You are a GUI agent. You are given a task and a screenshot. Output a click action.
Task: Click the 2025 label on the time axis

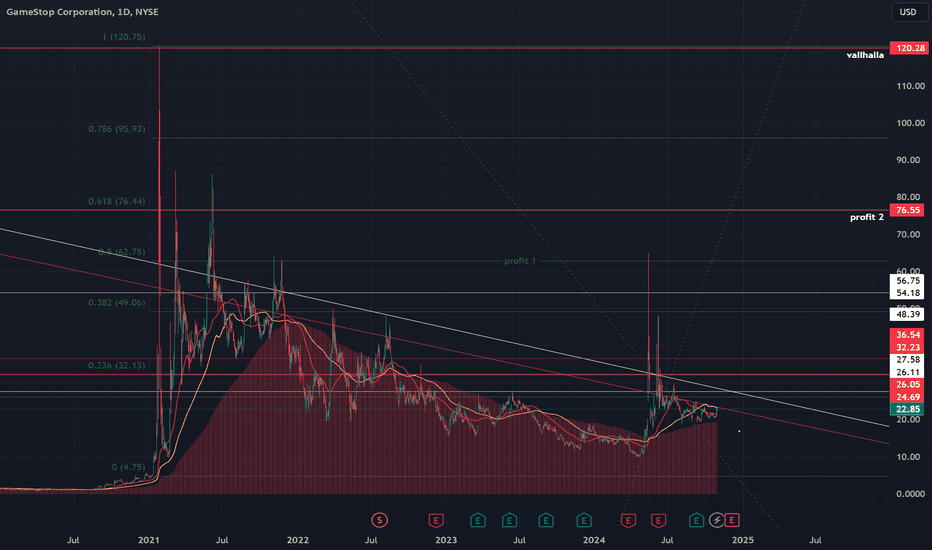742,540
